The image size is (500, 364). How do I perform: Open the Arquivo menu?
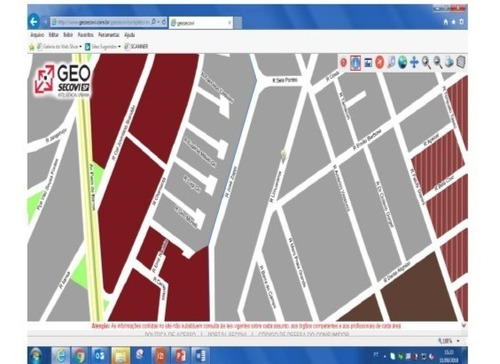[x=37, y=35]
